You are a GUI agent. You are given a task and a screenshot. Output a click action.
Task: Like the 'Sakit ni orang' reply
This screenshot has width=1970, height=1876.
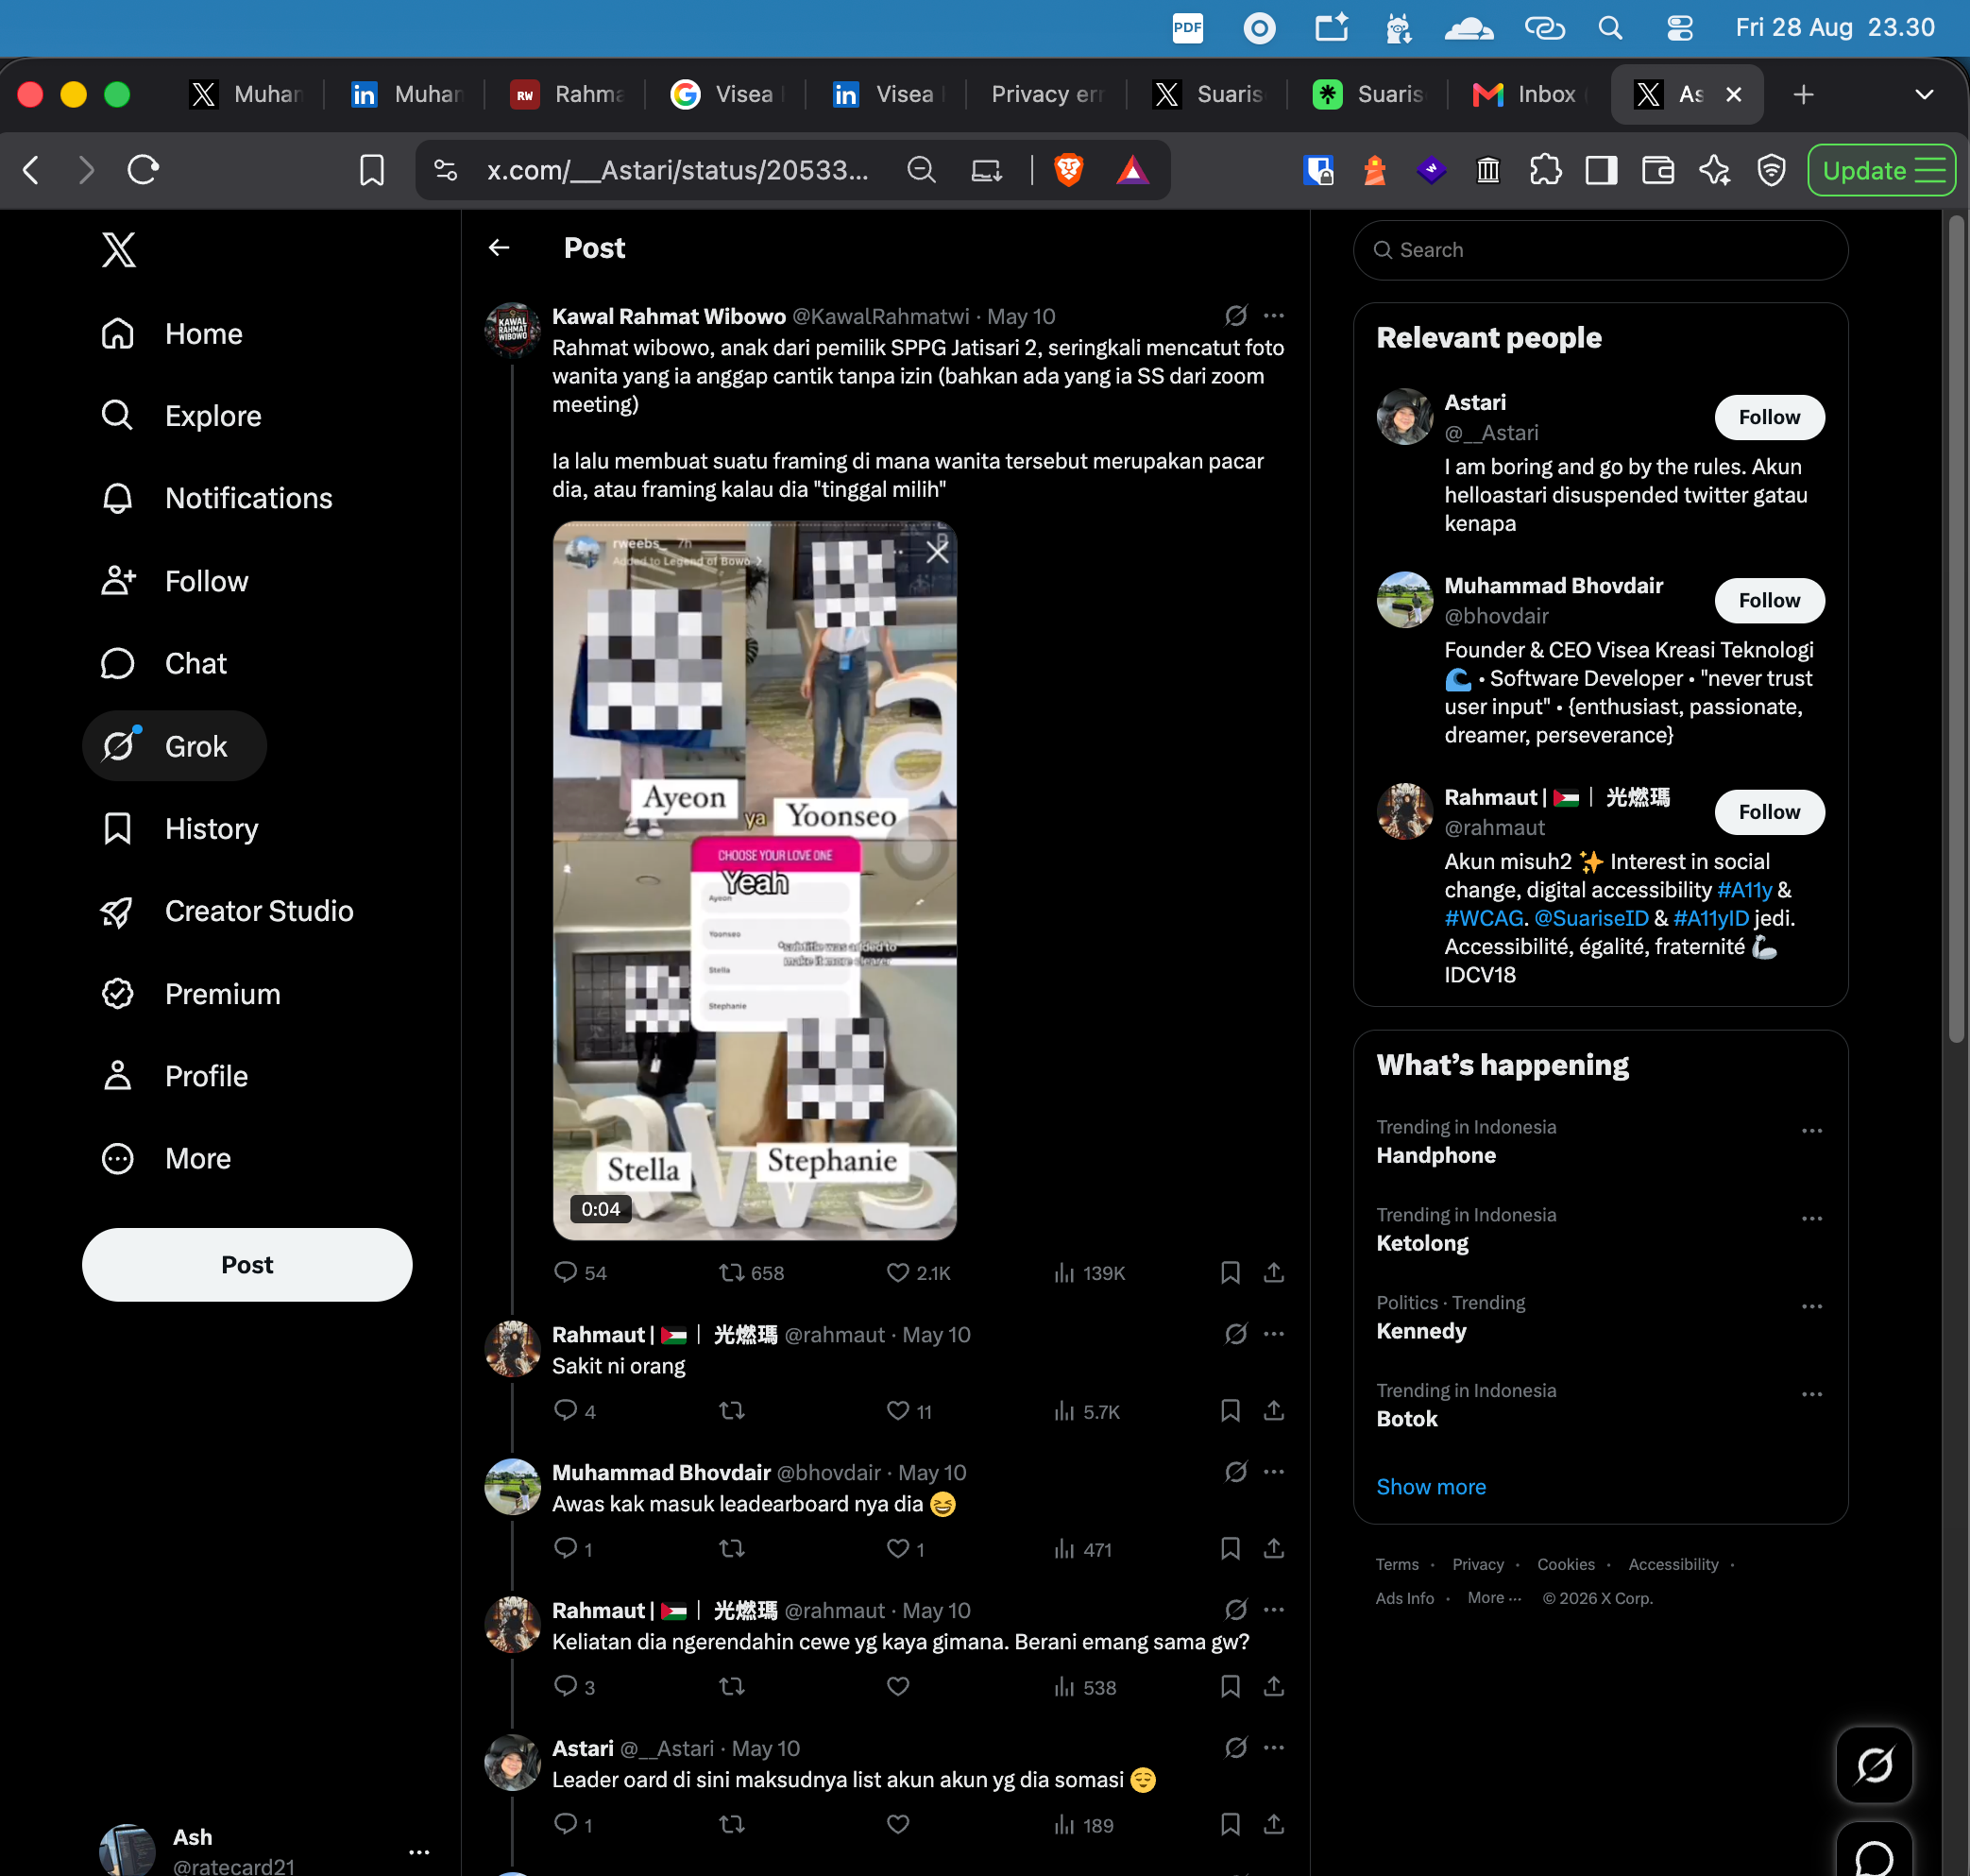coord(909,1410)
